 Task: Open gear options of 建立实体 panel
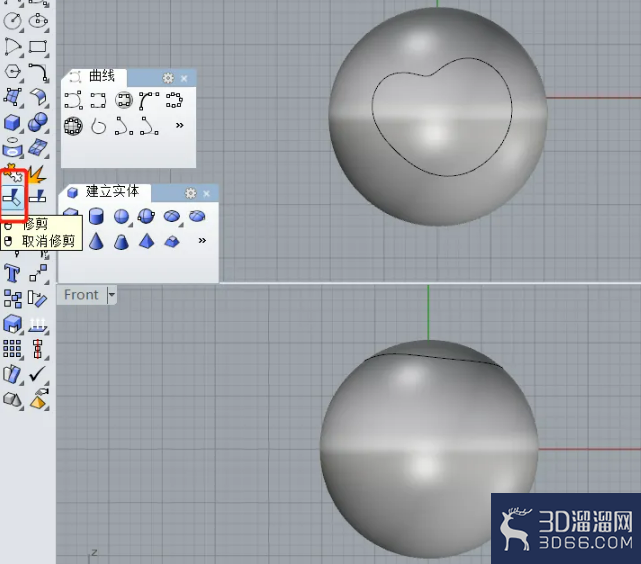click(191, 193)
